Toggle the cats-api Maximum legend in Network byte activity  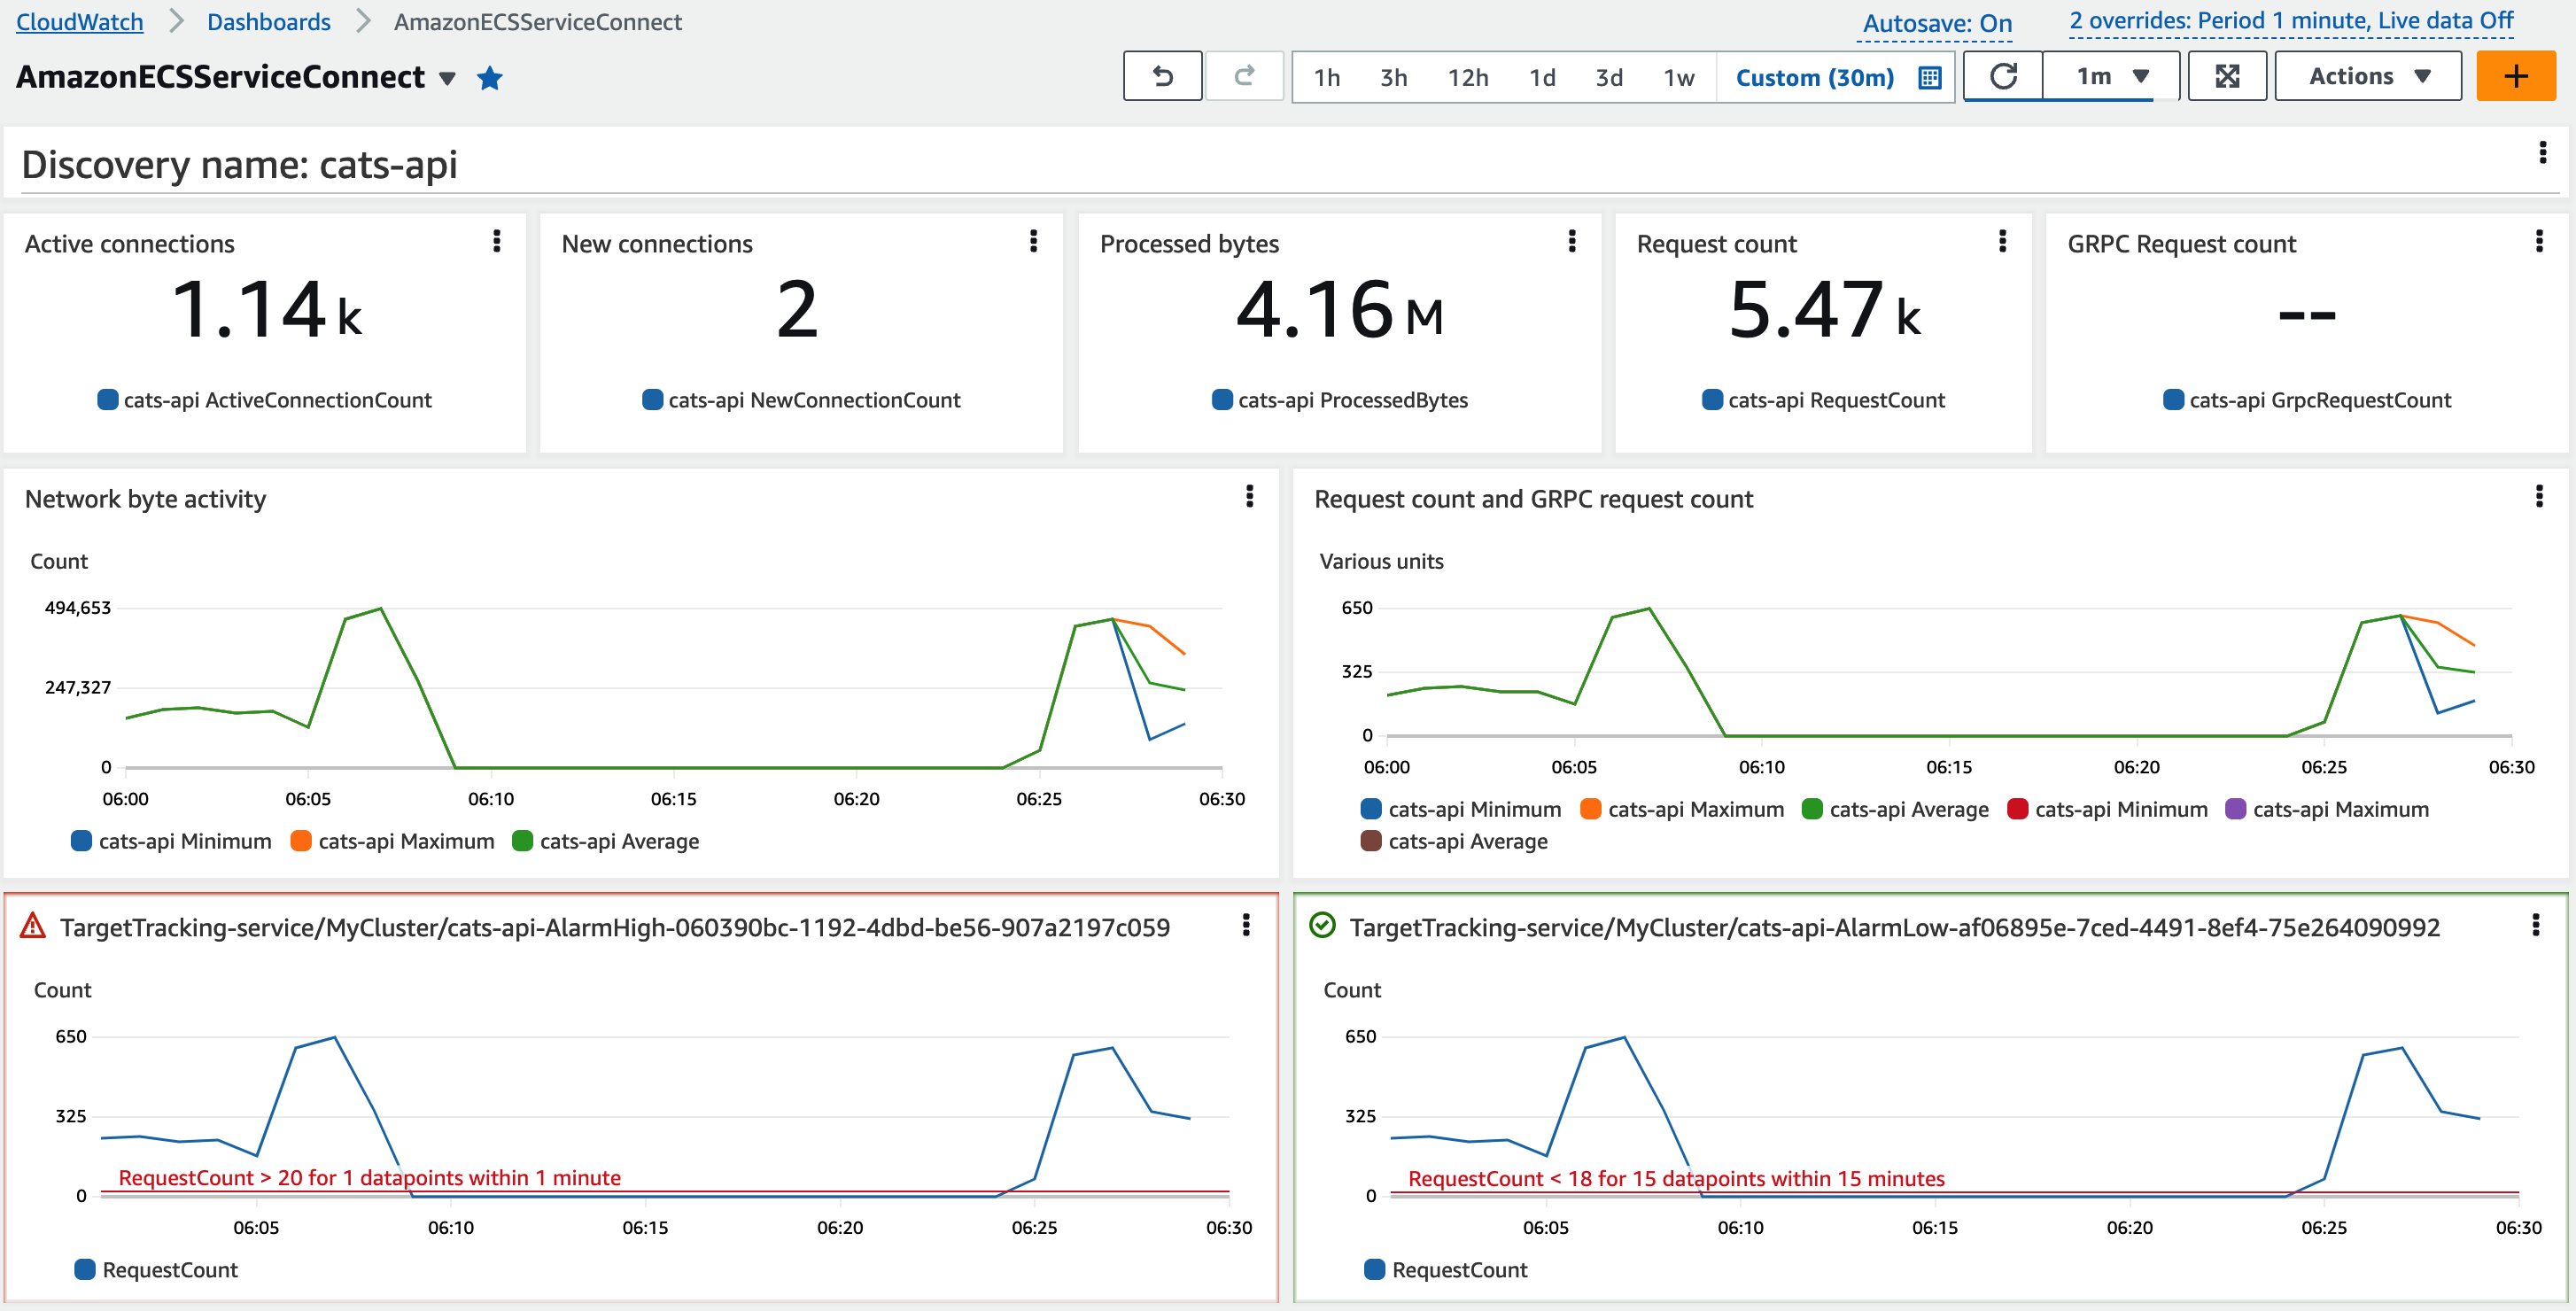pyautogui.click(x=393, y=841)
